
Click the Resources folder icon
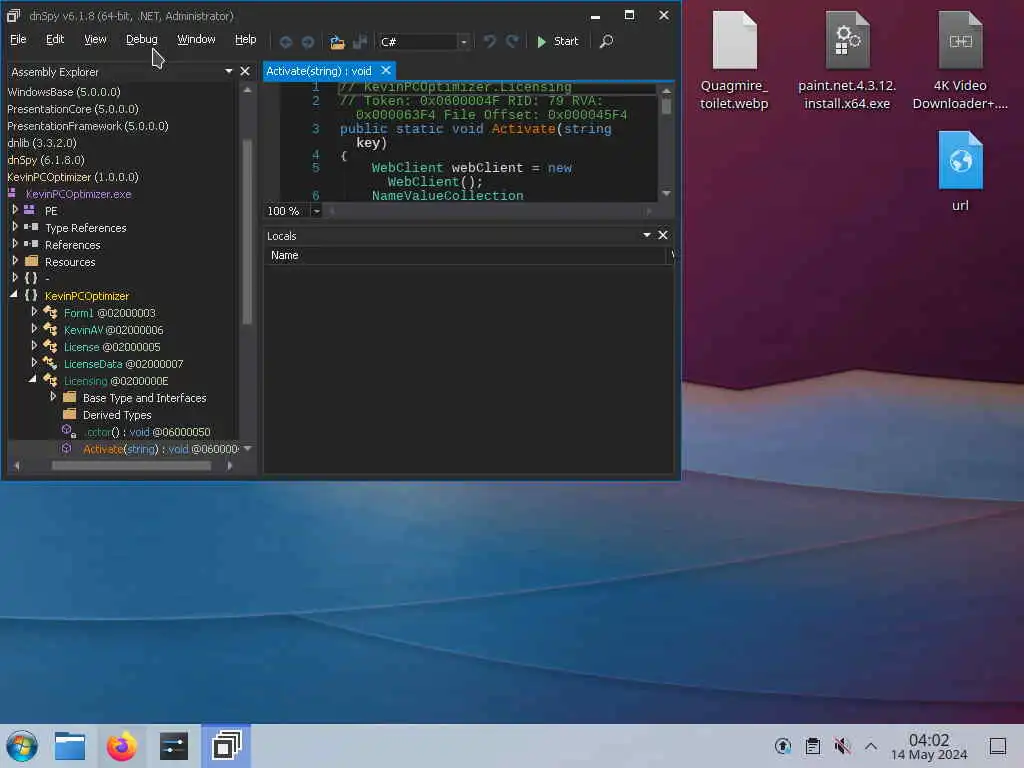pos(31,261)
